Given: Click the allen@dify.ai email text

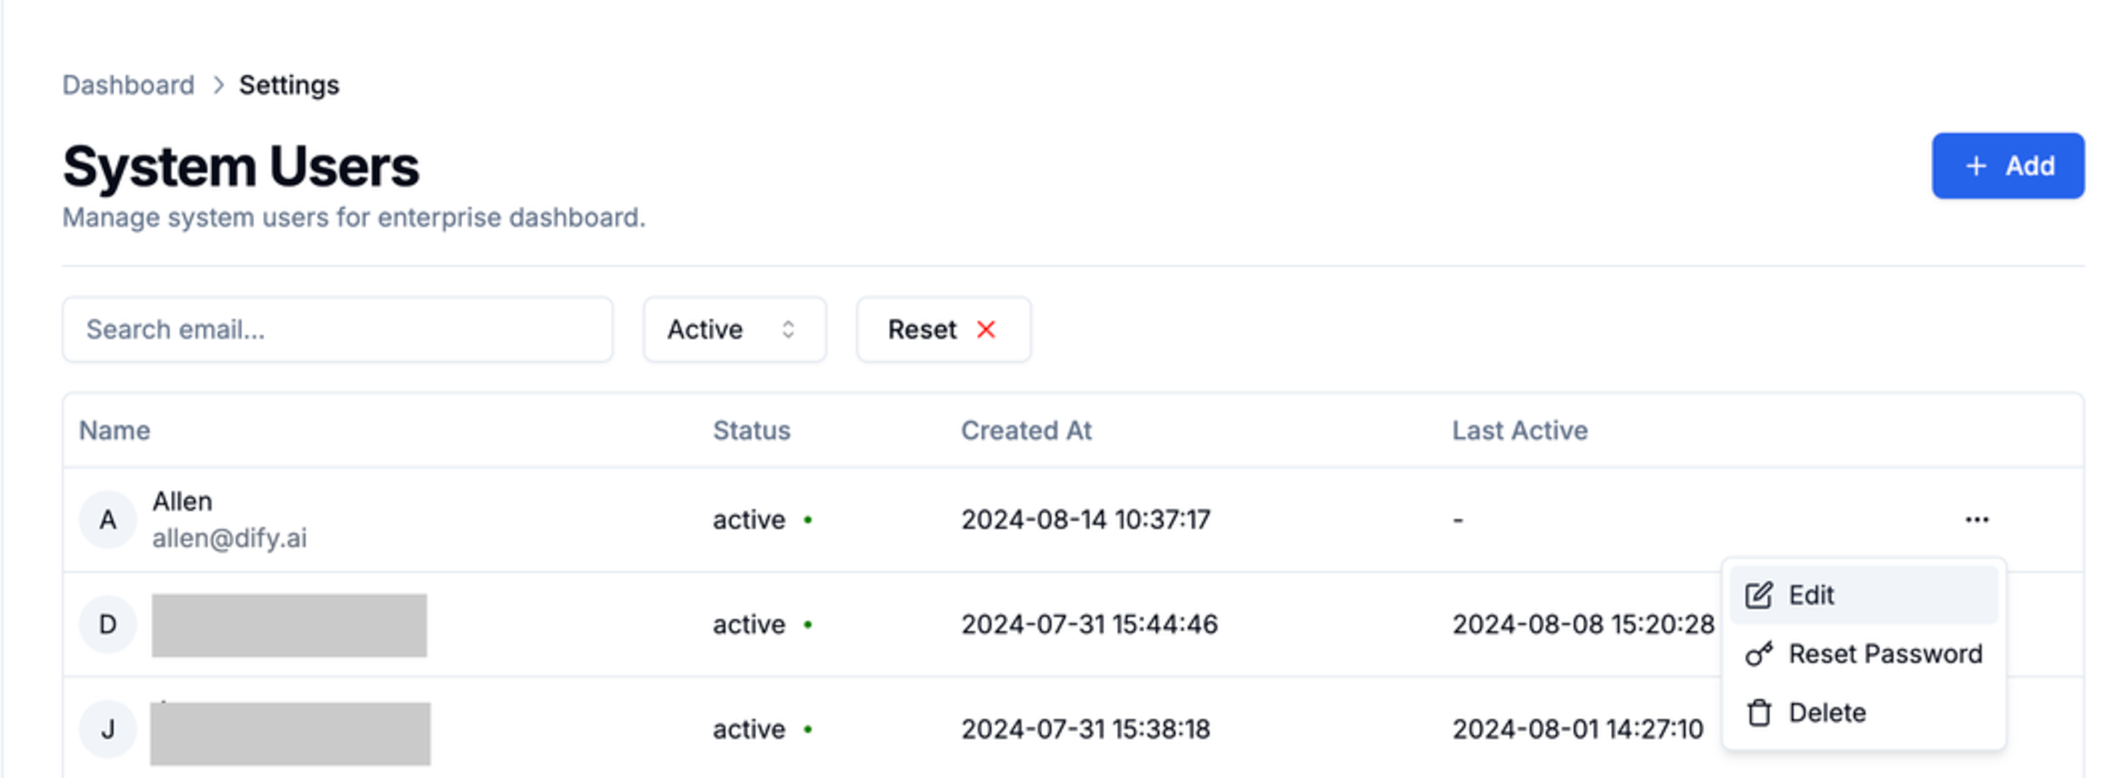Looking at the screenshot, I should coord(229,538).
